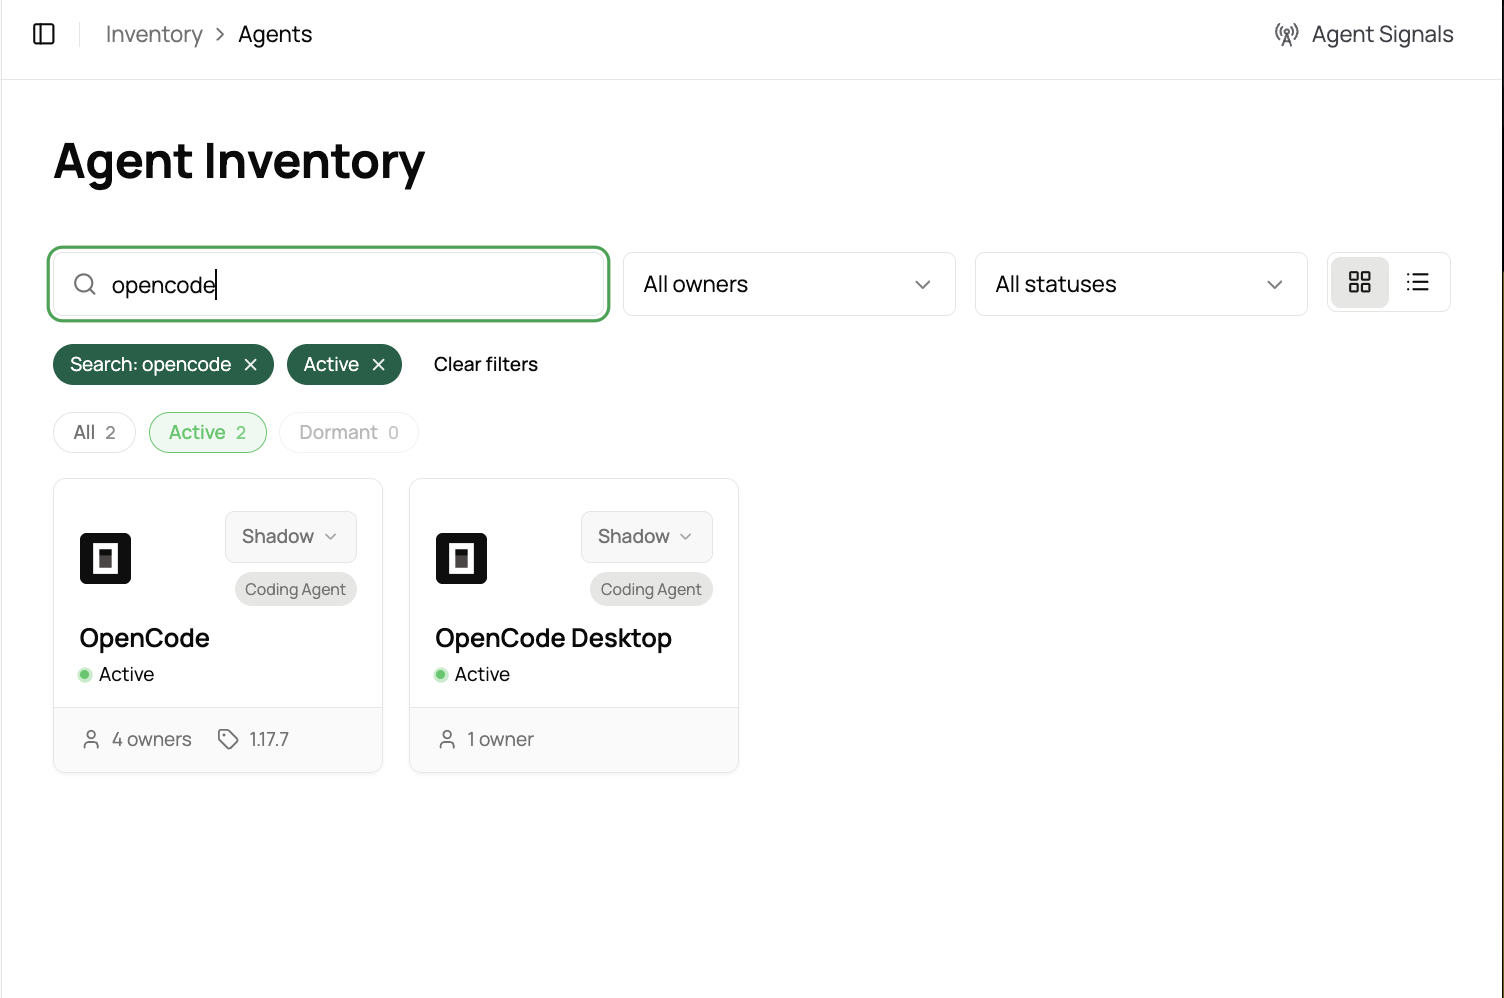Open Agent Signals from the header
This screenshot has width=1504, height=998.
(1364, 34)
